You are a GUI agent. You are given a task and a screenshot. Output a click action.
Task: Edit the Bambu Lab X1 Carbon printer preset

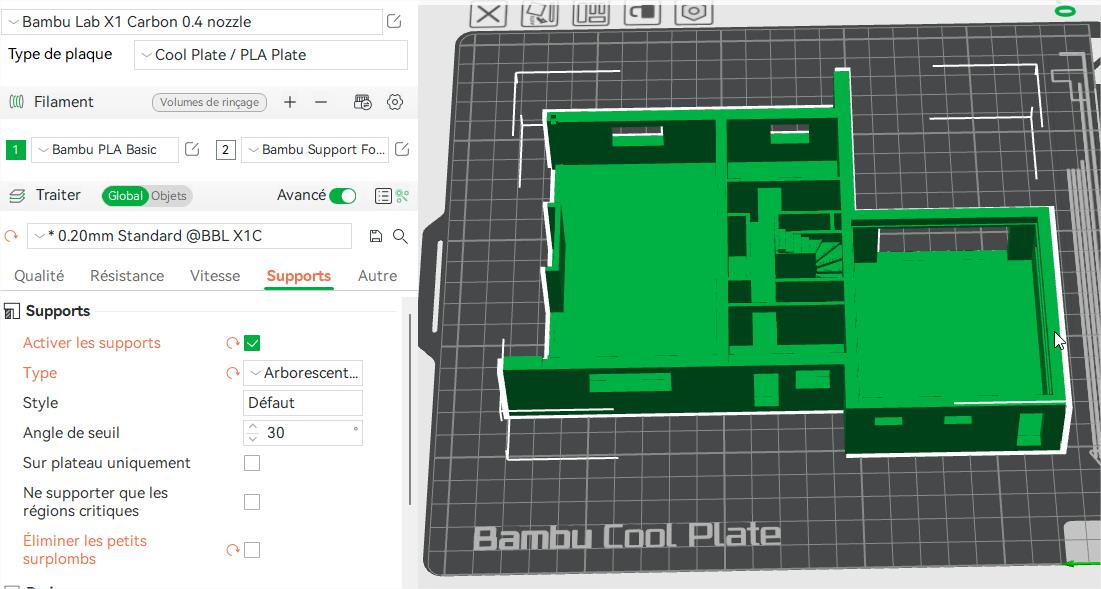[394, 22]
